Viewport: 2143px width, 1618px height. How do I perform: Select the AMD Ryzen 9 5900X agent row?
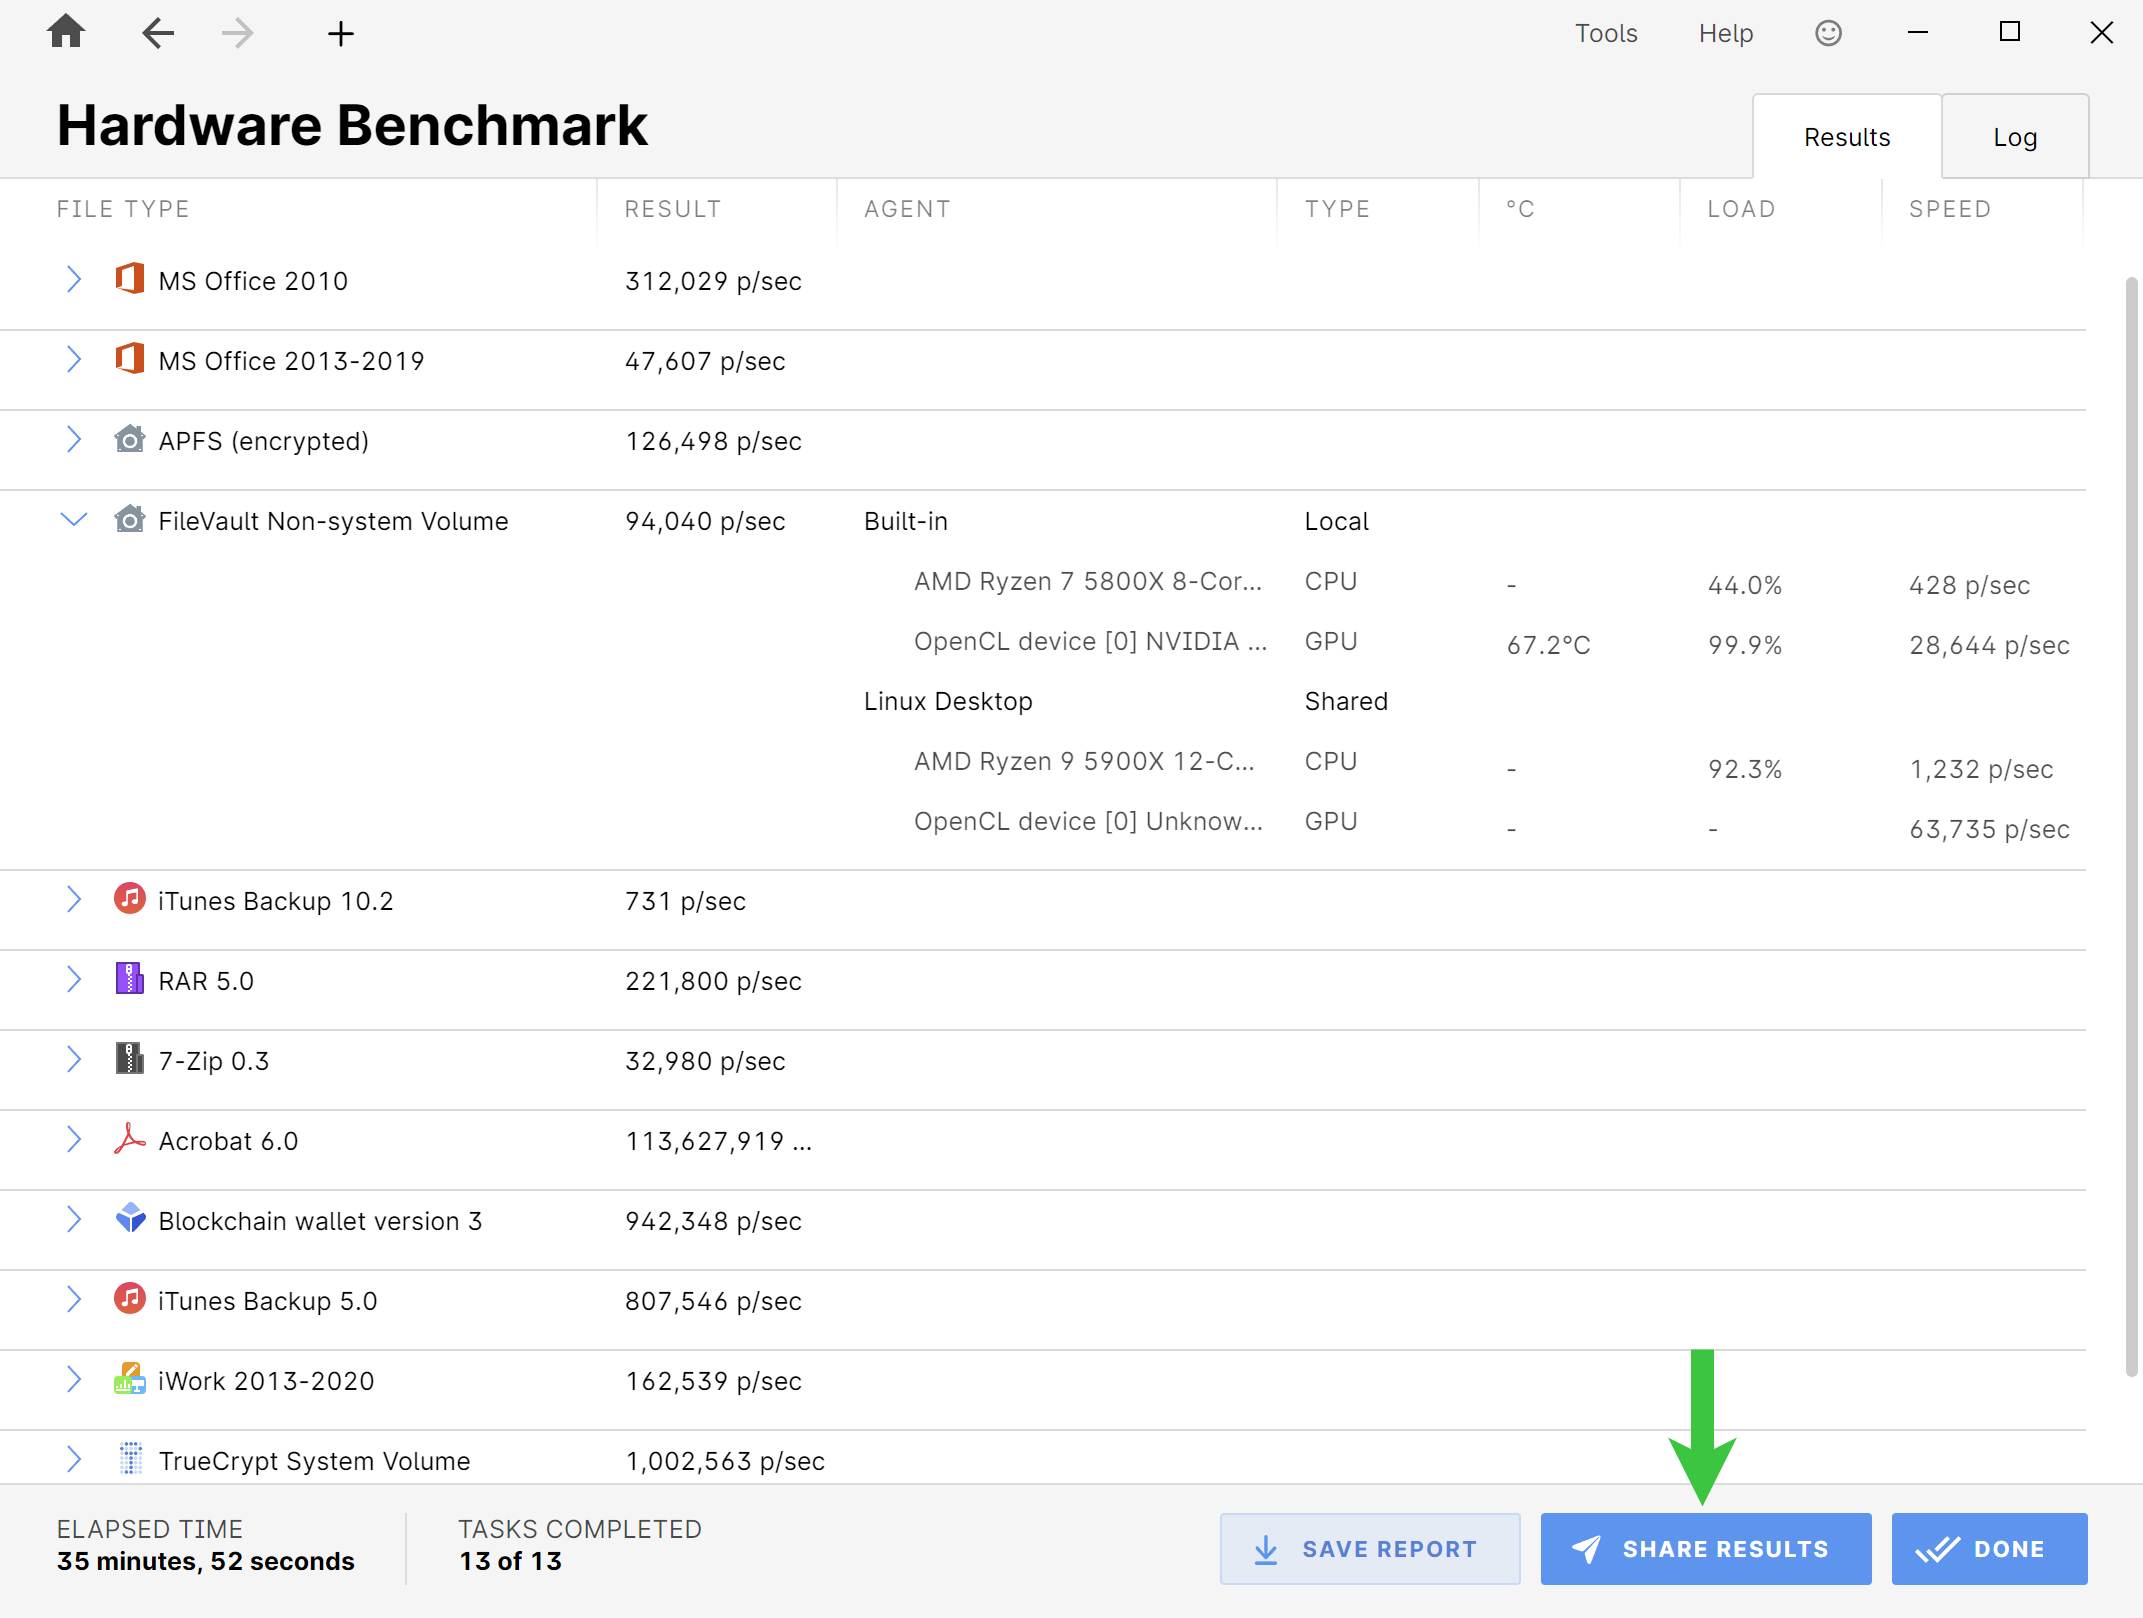(1084, 761)
